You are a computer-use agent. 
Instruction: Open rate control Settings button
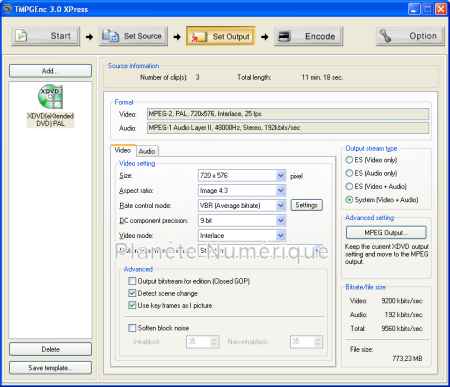tap(307, 205)
